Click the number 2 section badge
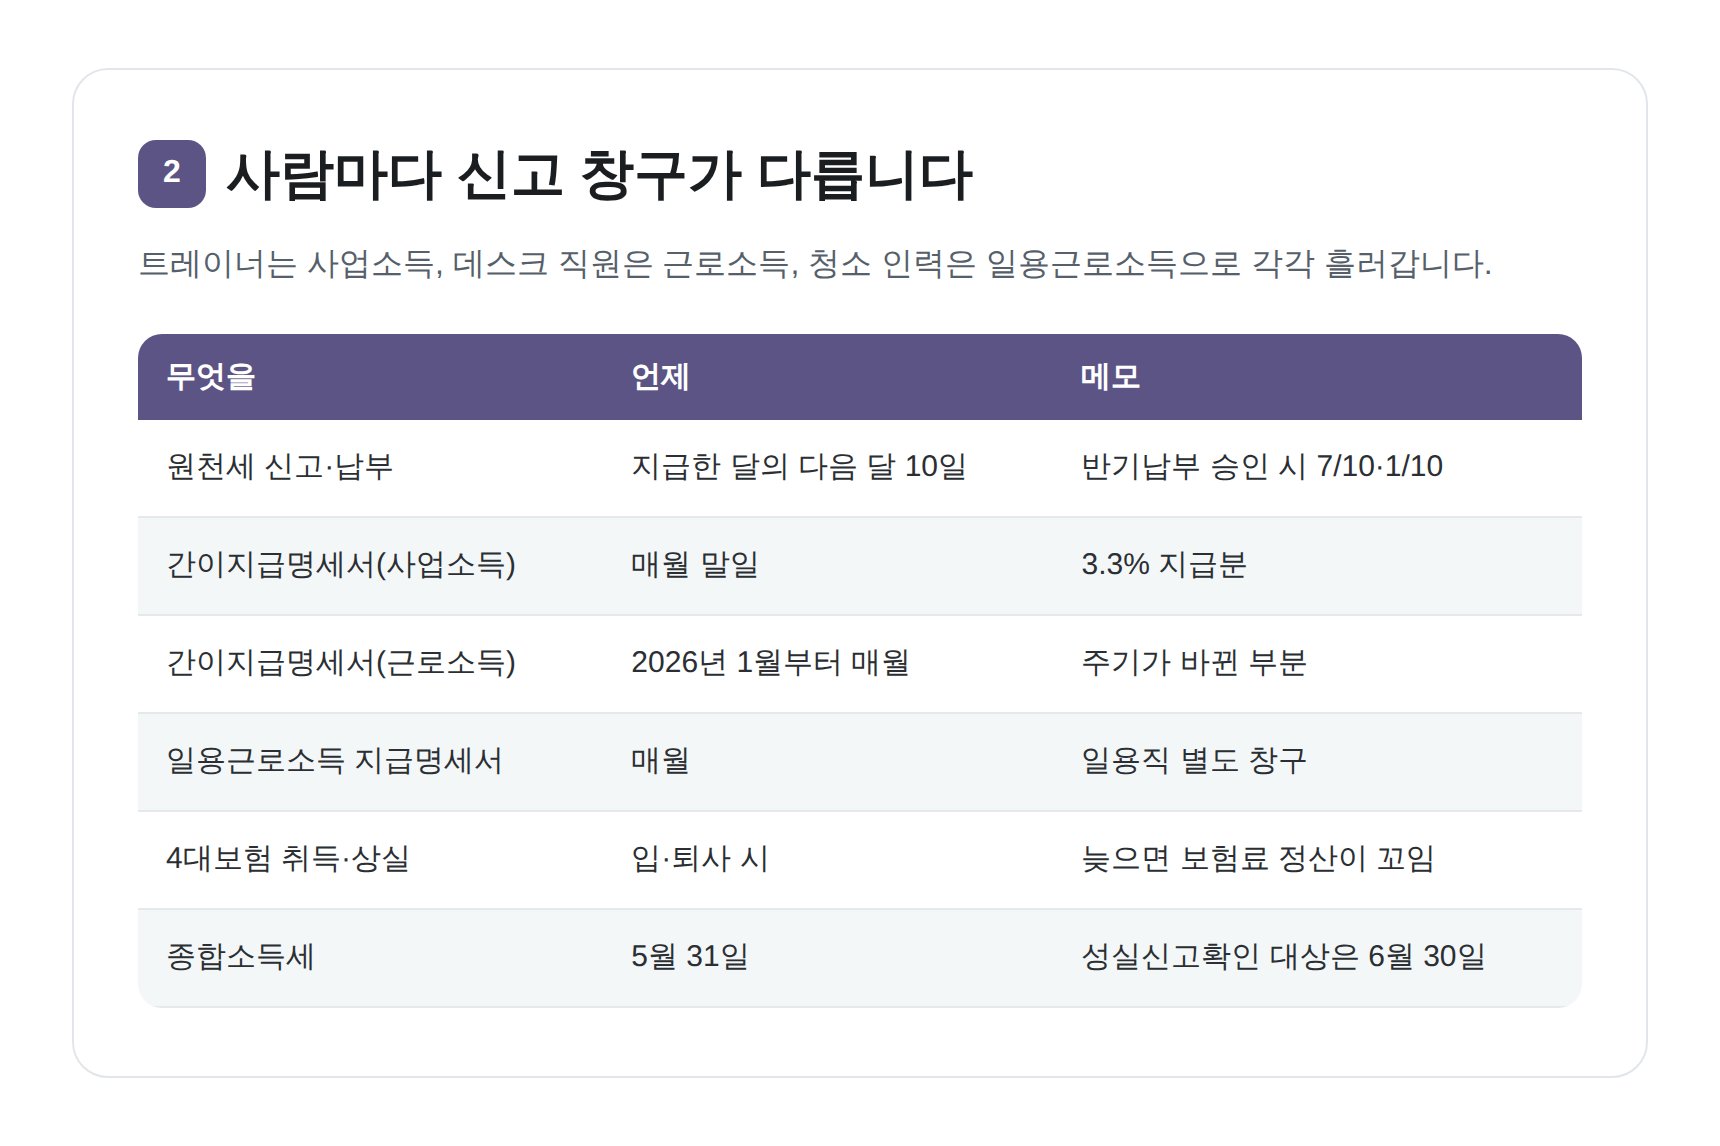This screenshot has width=1720, height=1146. click(172, 174)
